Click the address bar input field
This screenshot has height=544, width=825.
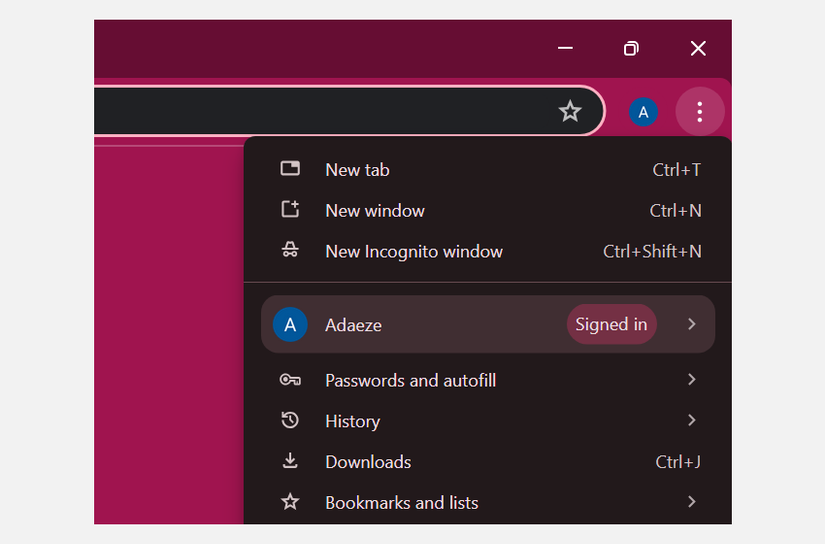pos(320,111)
